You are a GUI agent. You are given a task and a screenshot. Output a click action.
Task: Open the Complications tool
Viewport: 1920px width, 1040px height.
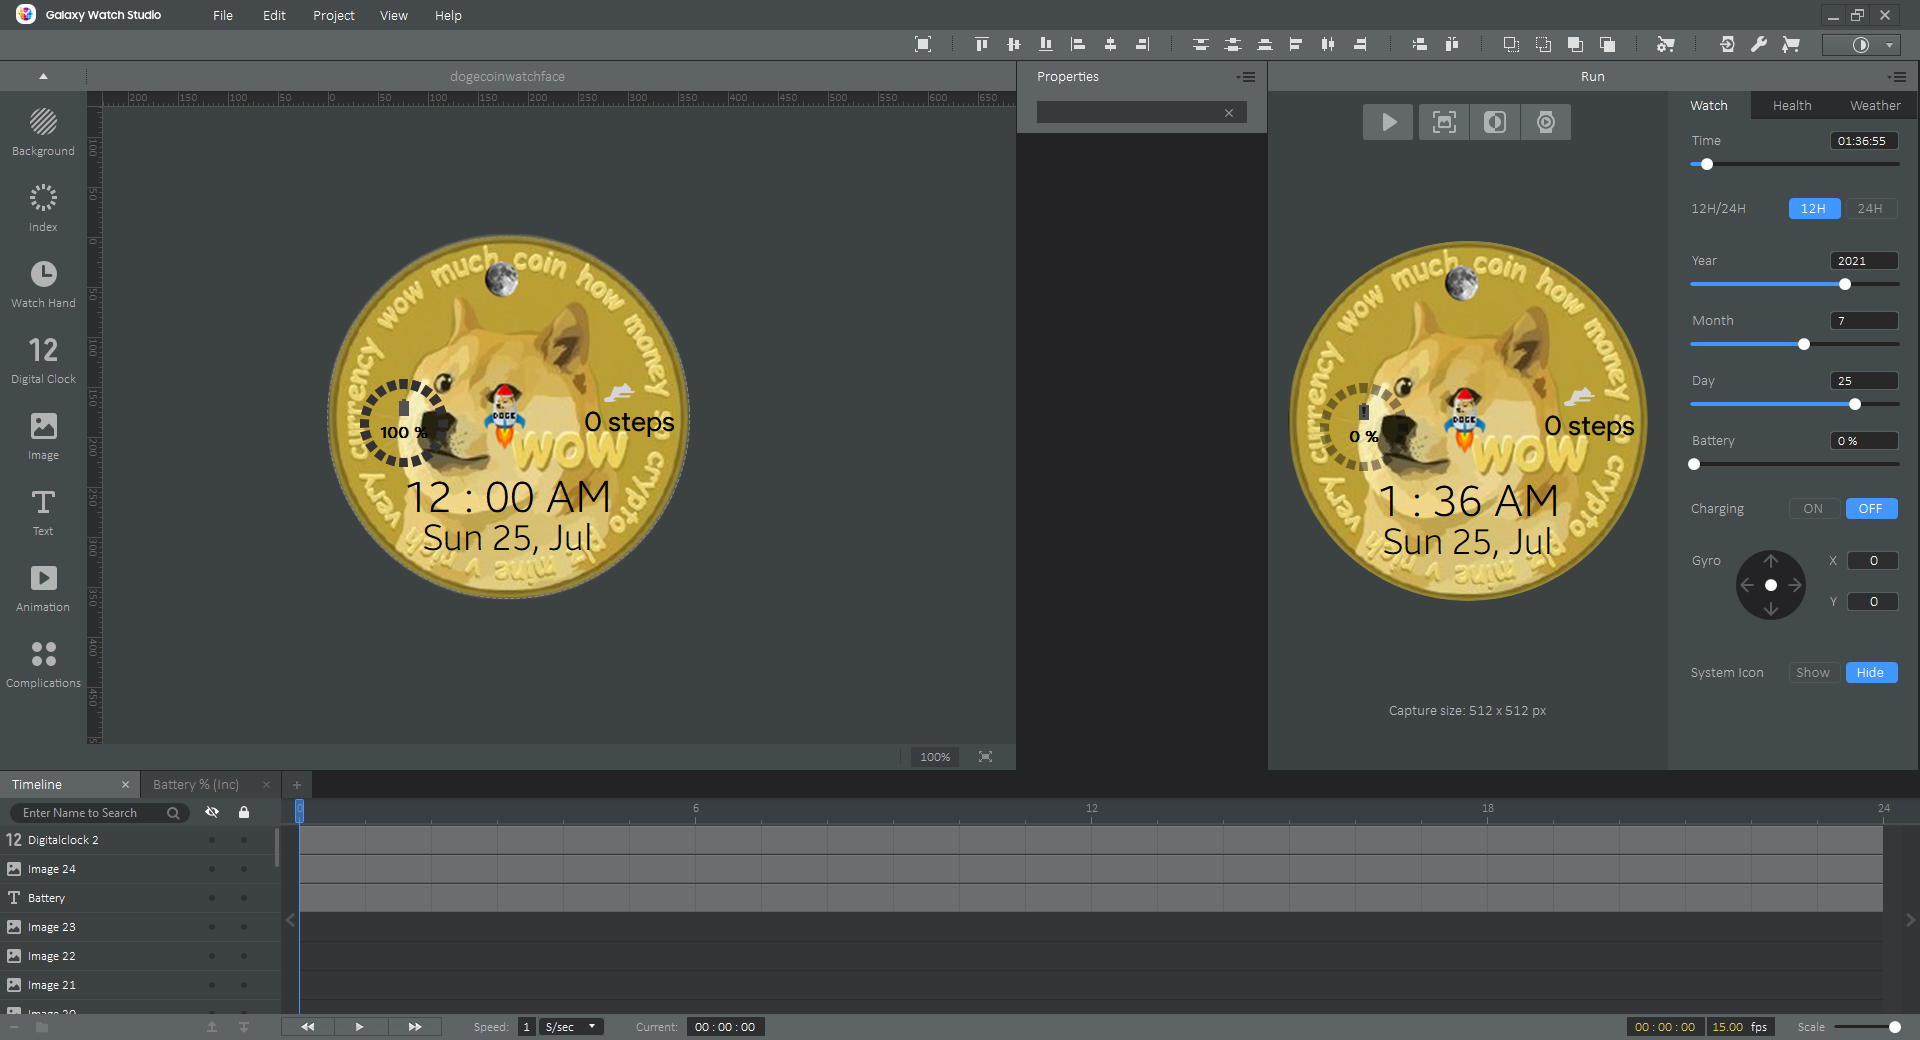[43, 664]
